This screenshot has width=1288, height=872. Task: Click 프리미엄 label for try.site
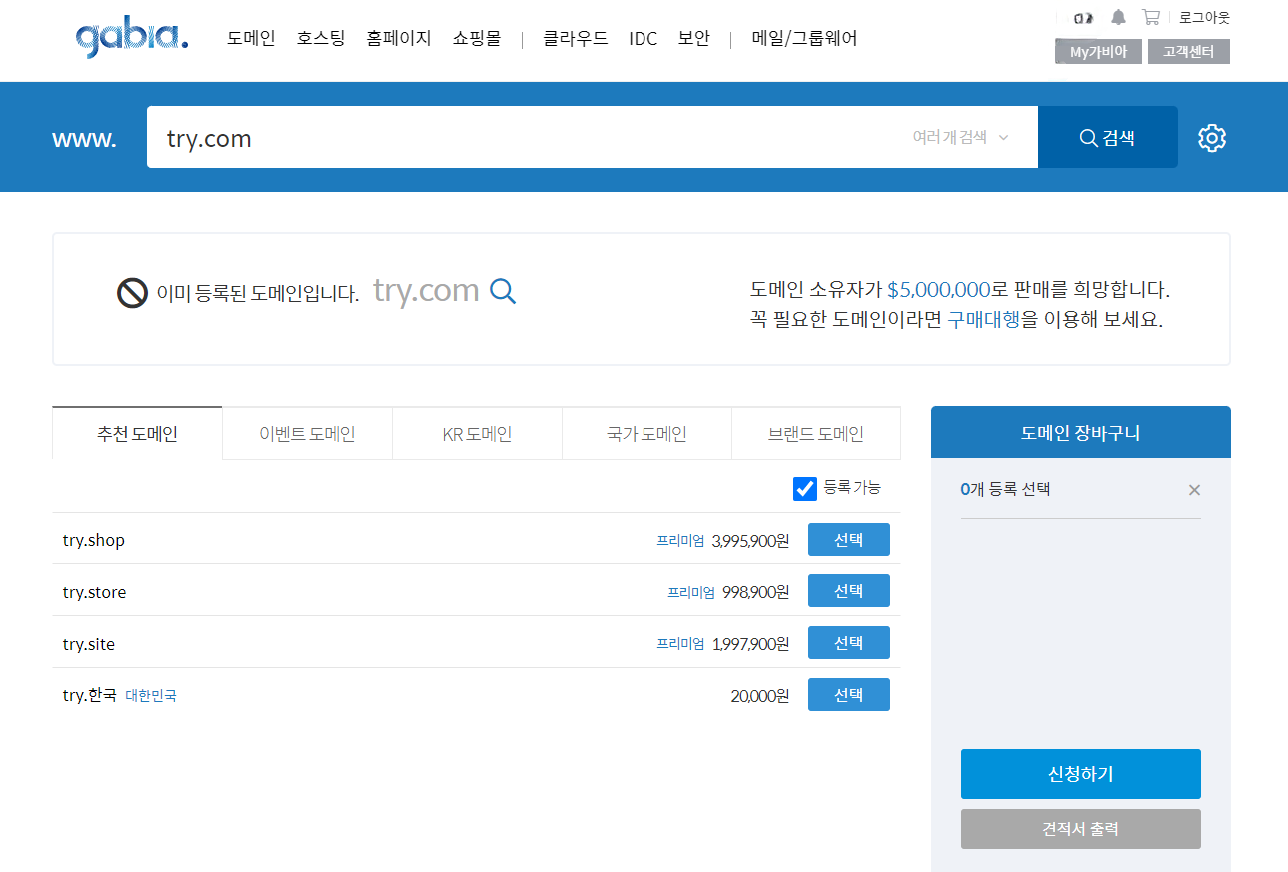click(680, 644)
